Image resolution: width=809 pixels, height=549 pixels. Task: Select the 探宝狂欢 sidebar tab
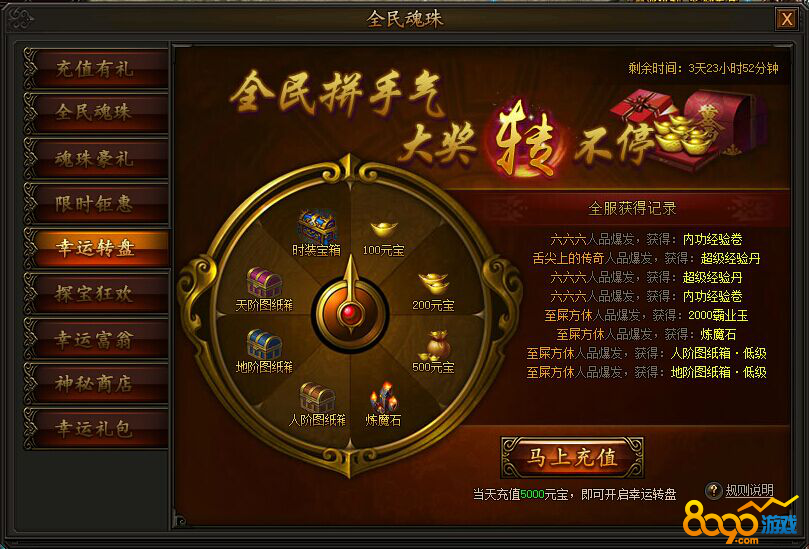tap(96, 294)
